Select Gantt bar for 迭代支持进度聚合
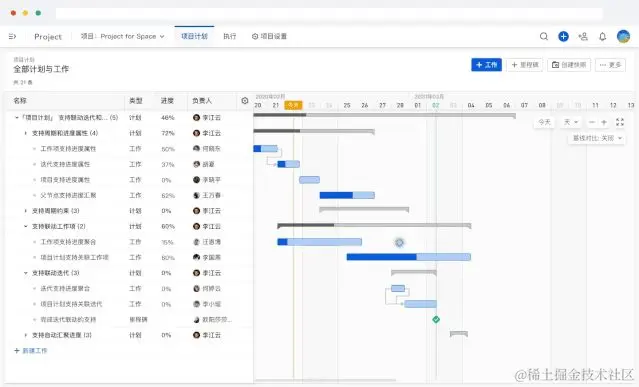 tap(398, 288)
